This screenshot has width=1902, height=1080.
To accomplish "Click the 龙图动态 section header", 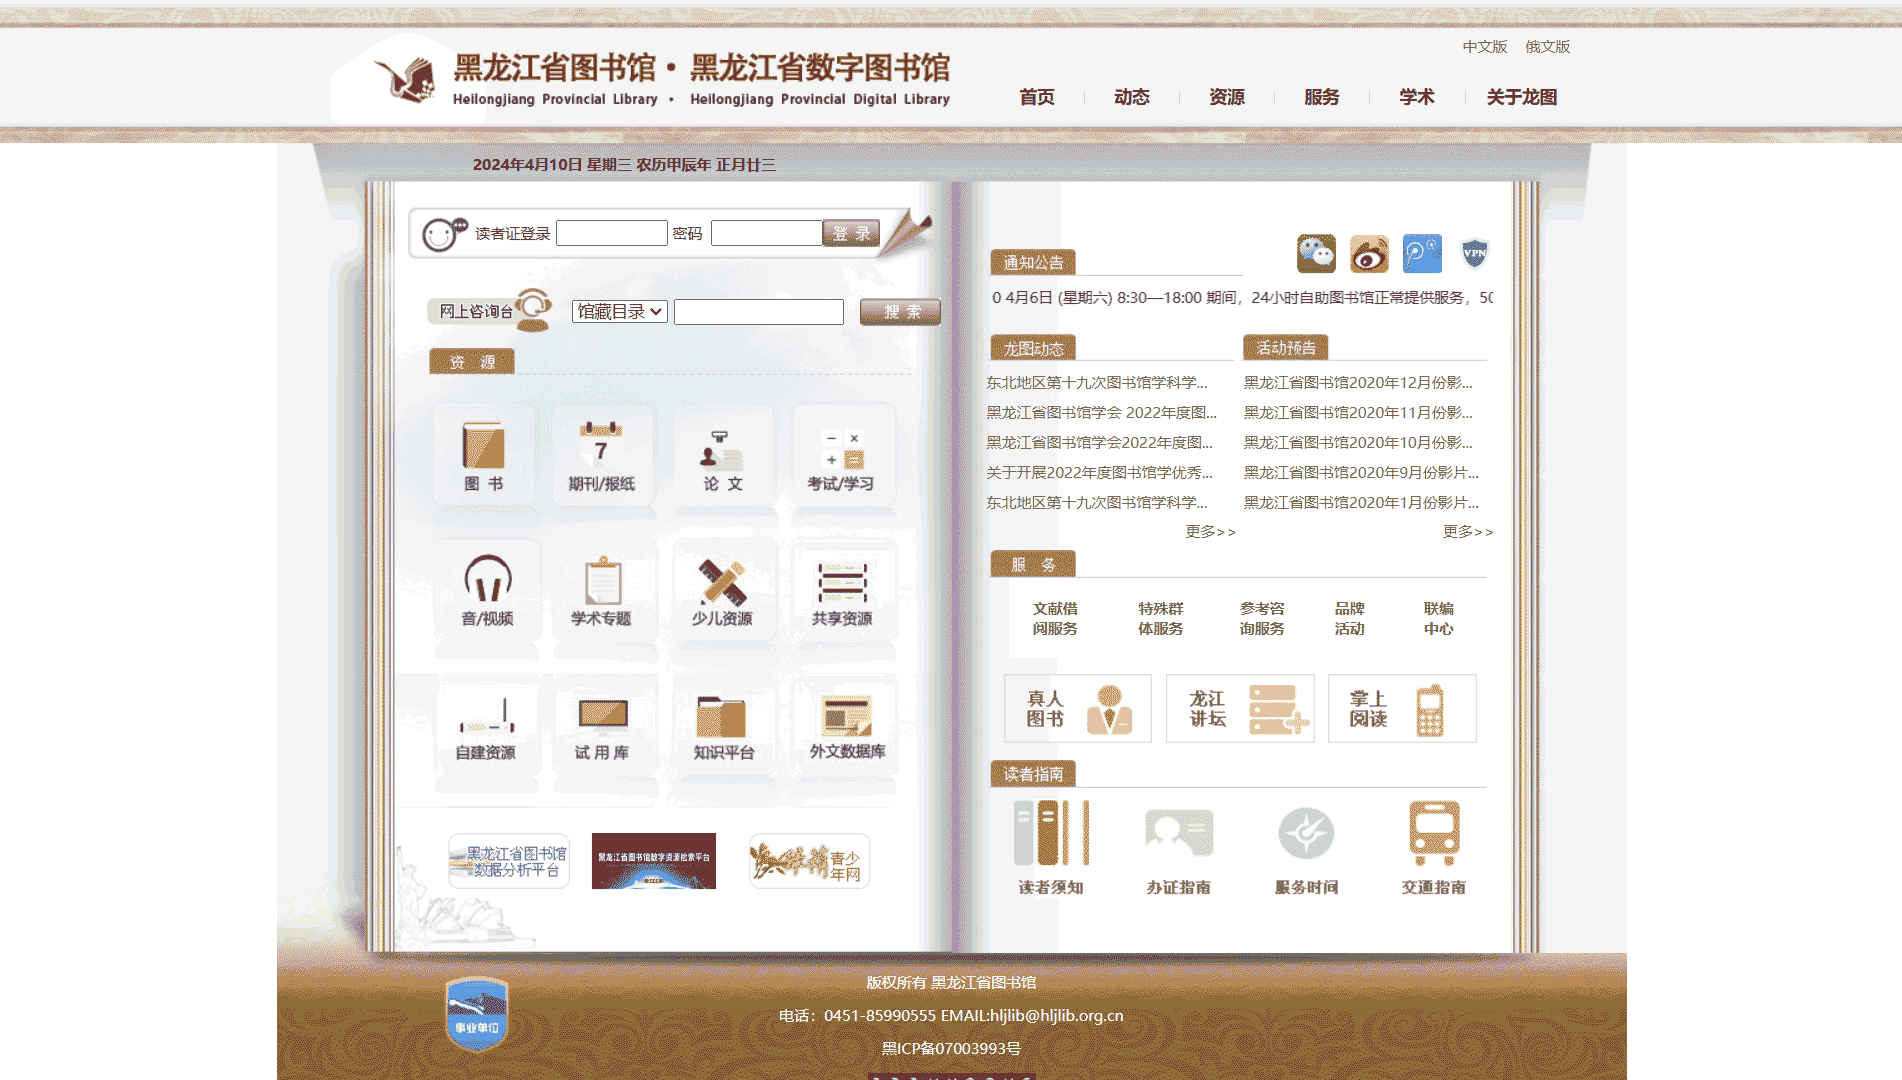I will point(1033,347).
